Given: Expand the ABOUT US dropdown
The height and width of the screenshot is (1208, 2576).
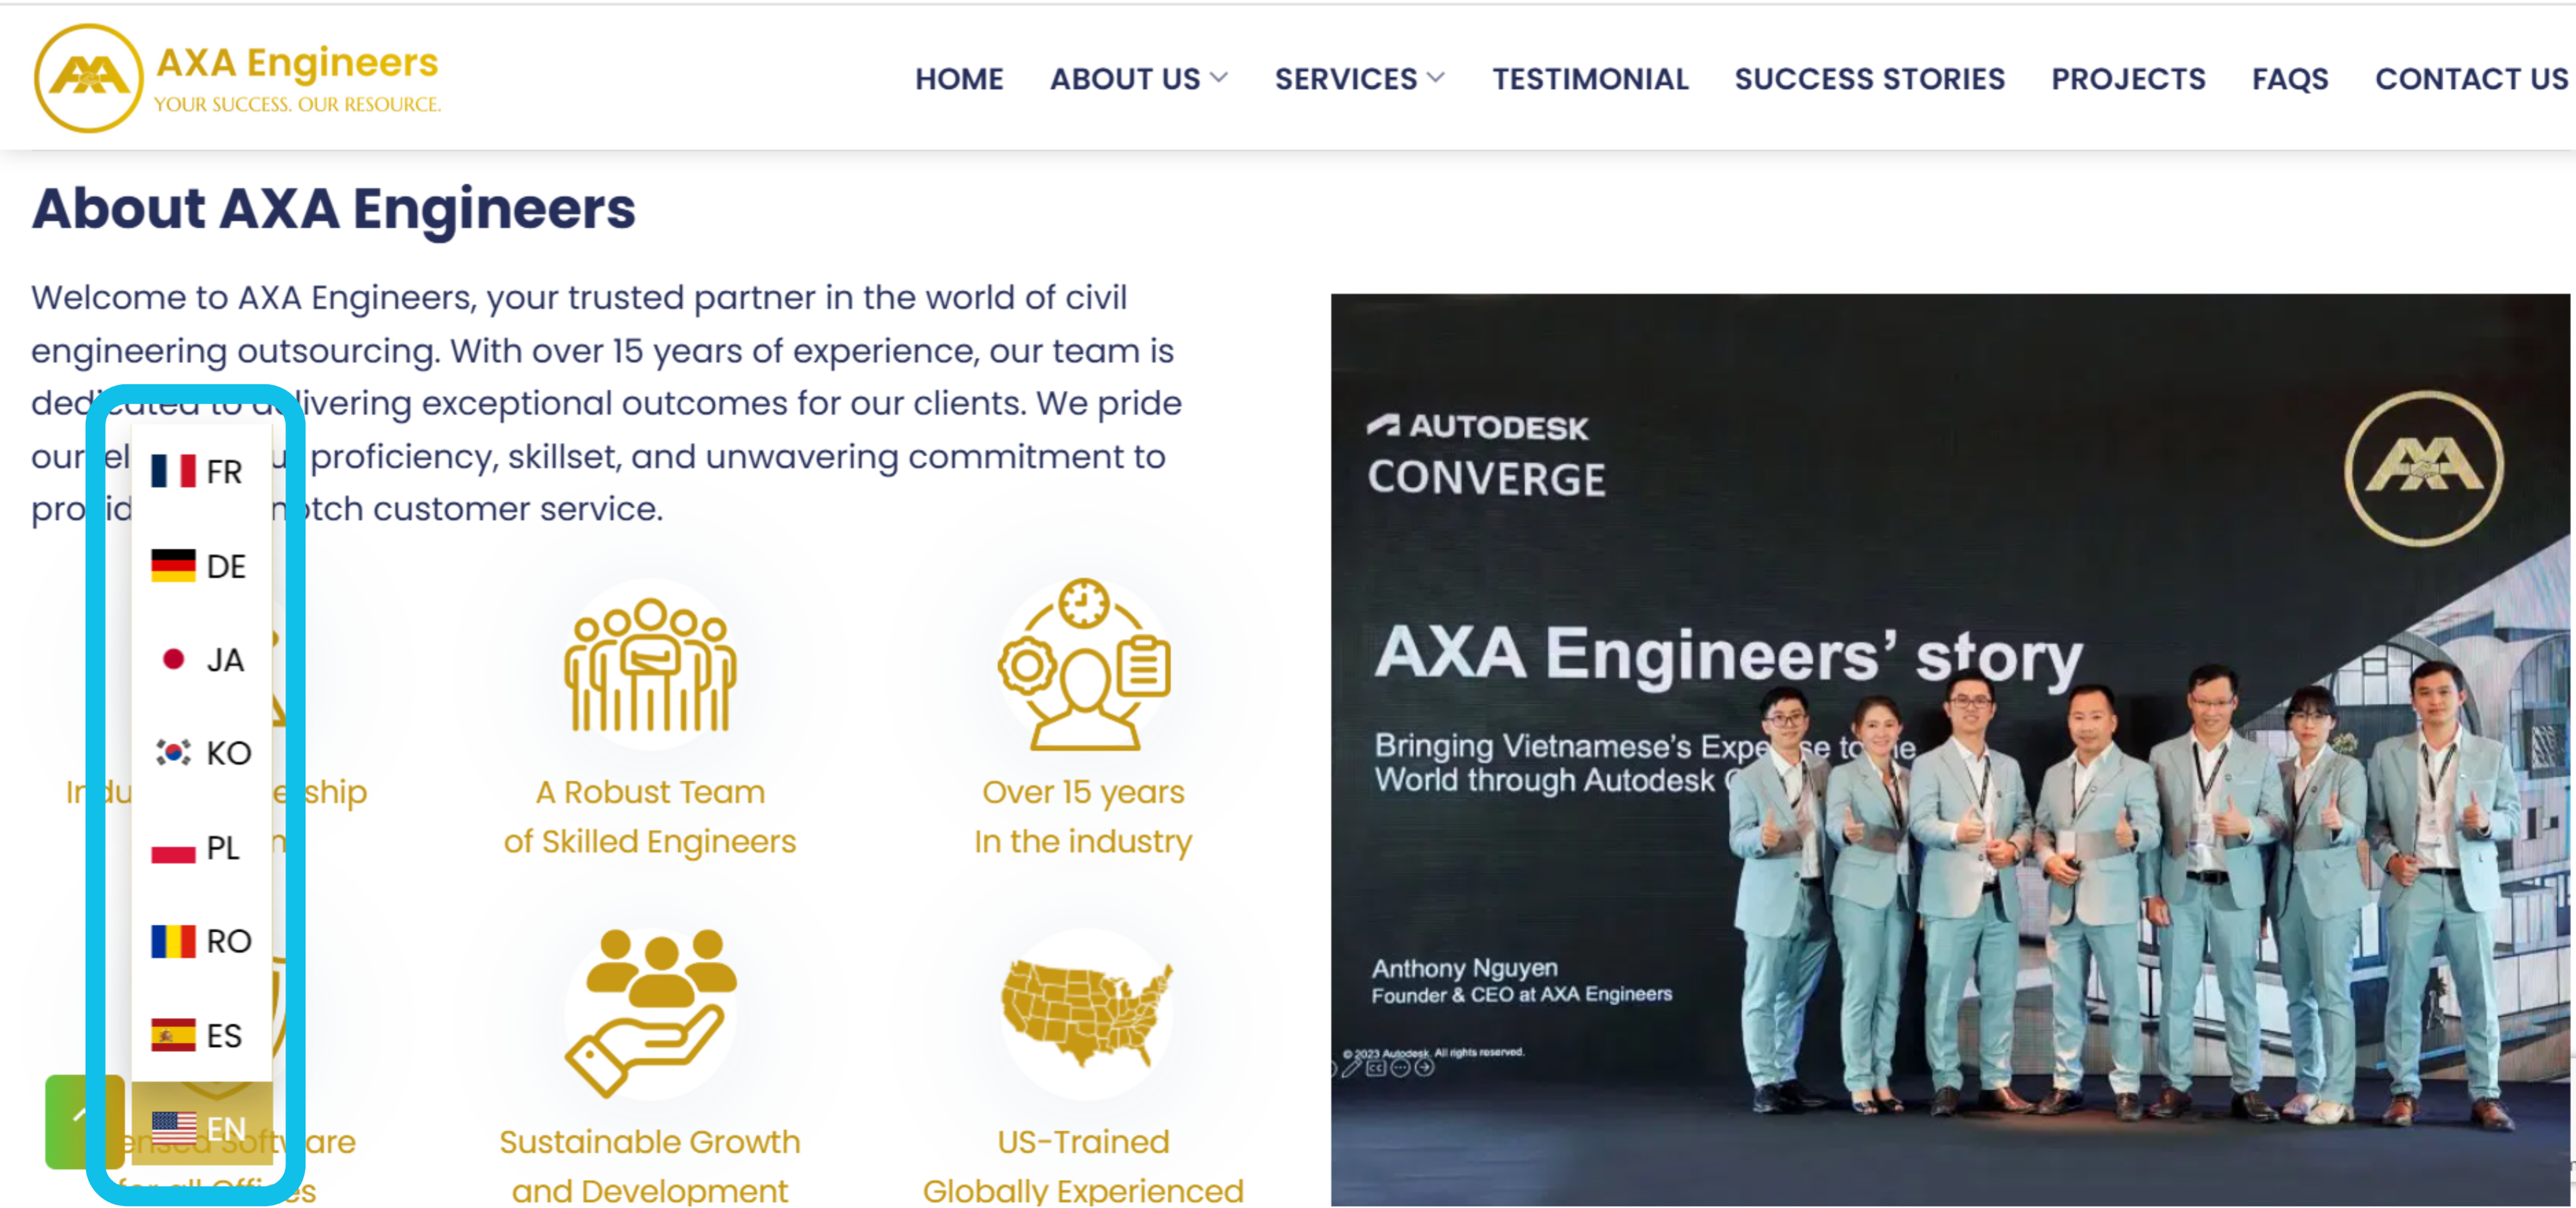Looking at the screenshot, I should (1138, 79).
